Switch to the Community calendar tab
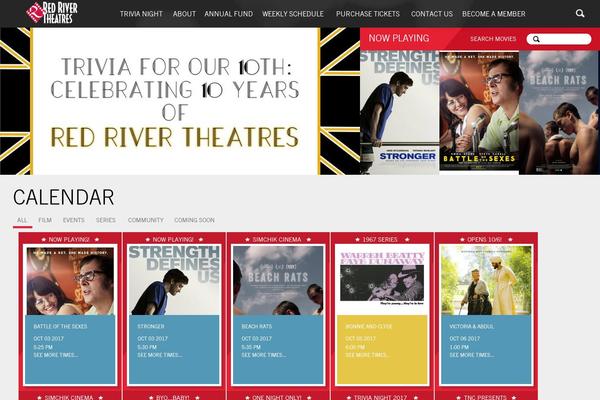 pos(146,220)
